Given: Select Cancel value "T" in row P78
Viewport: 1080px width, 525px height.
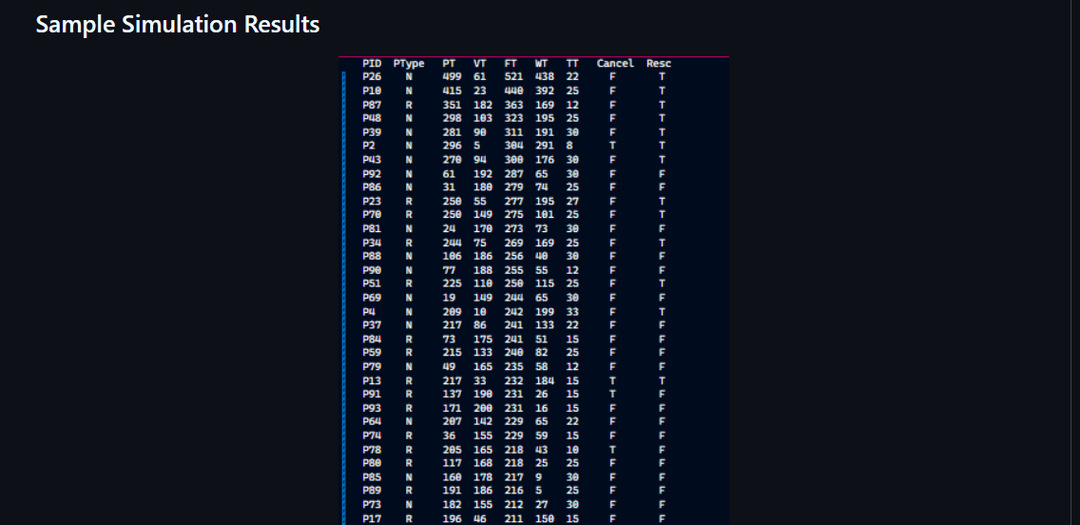Looking at the screenshot, I should click(x=613, y=449).
